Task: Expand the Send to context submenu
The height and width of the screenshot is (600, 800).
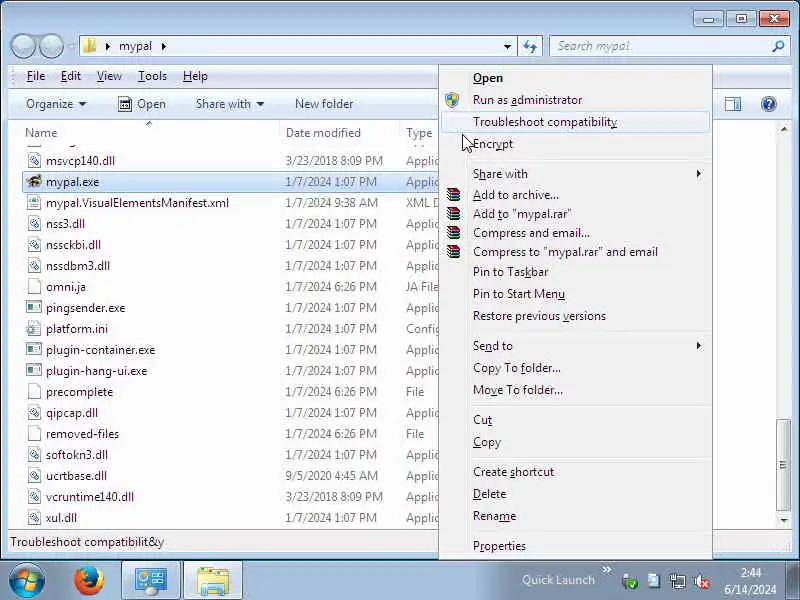Action: [698, 346]
